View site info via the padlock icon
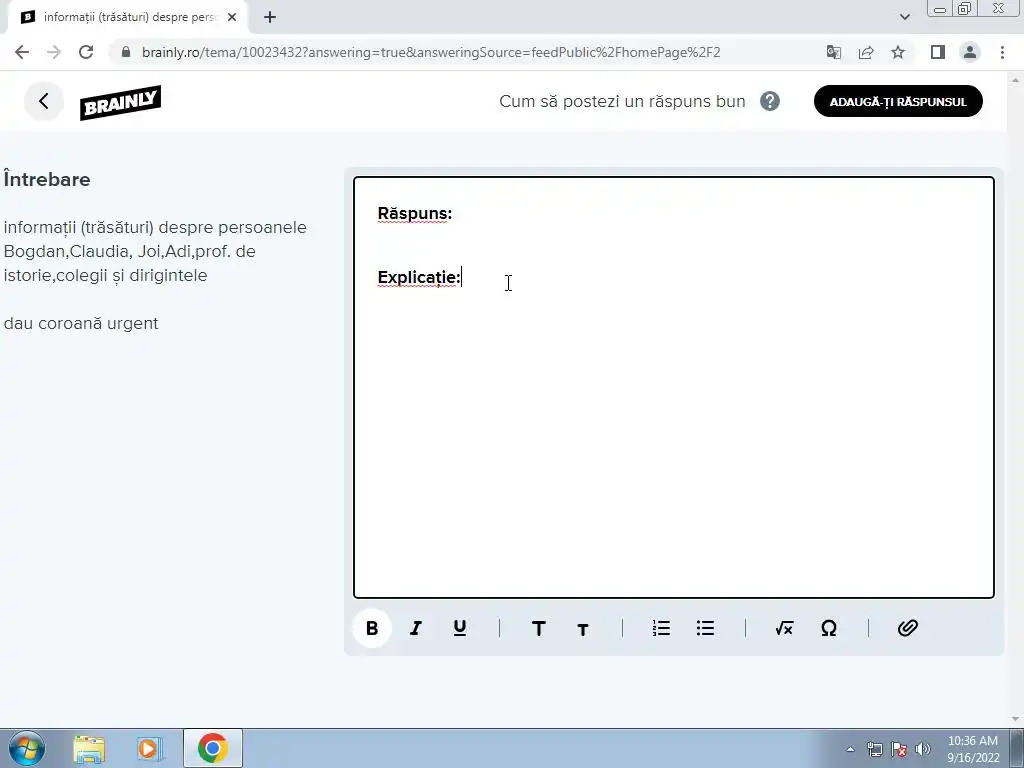Image resolution: width=1024 pixels, height=768 pixels. (x=127, y=52)
